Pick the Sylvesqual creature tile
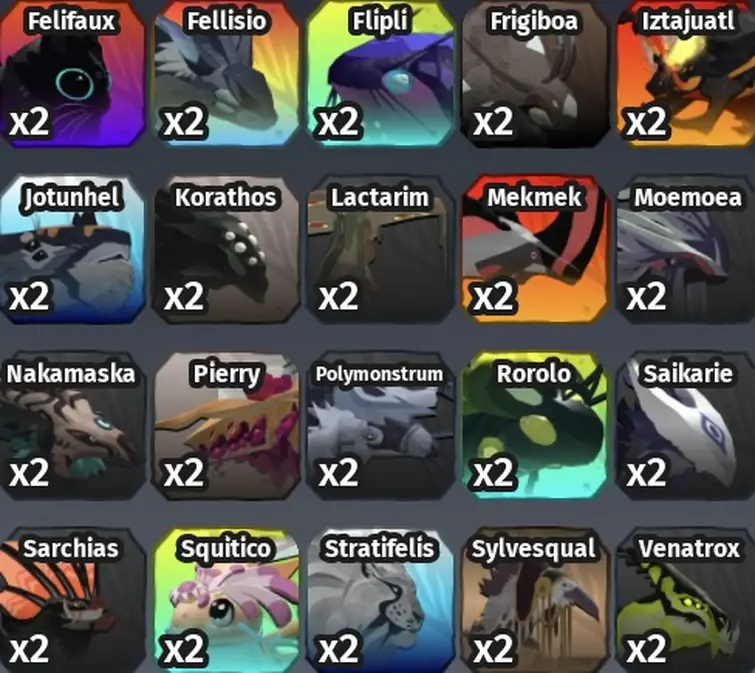This screenshot has height=673, width=755. click(534, 601)
